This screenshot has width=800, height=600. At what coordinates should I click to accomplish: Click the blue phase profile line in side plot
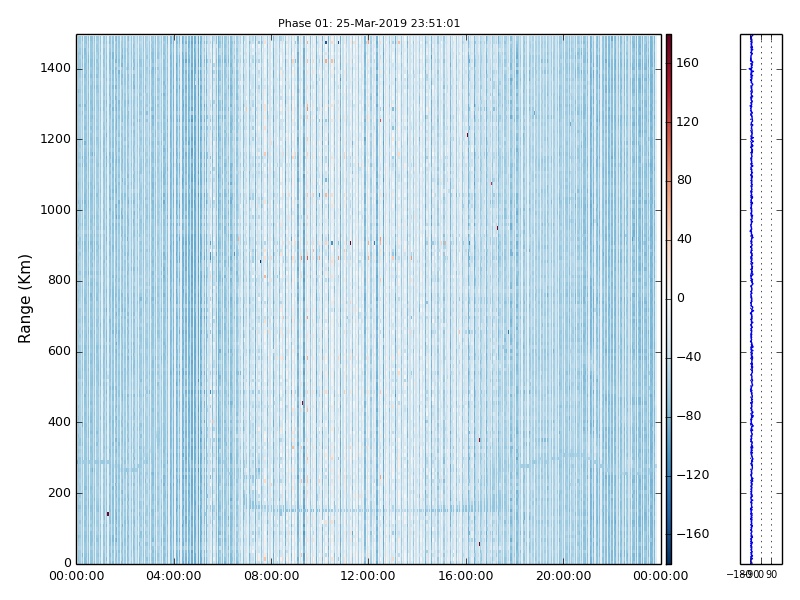tap(751, 299)
